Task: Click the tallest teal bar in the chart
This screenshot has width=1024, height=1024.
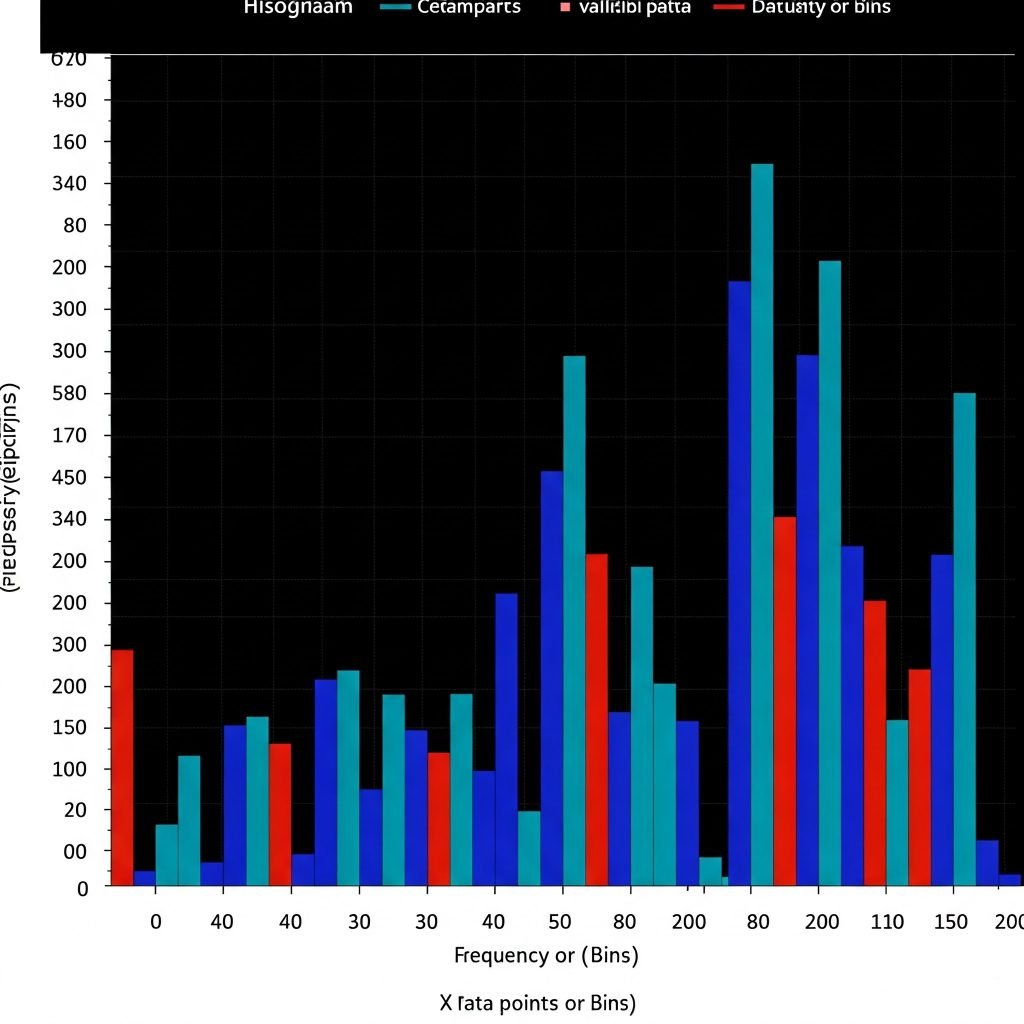Action: point(762,520)
